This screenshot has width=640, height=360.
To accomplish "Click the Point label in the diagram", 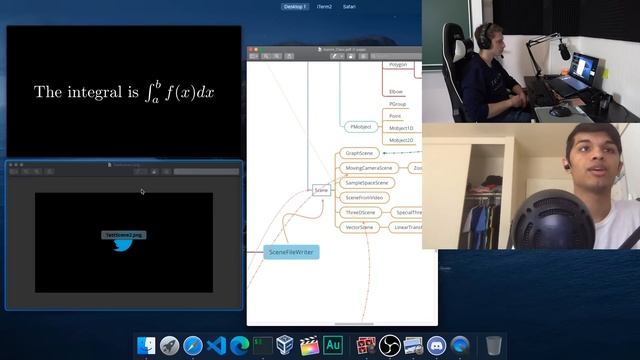I will [395, 116].
